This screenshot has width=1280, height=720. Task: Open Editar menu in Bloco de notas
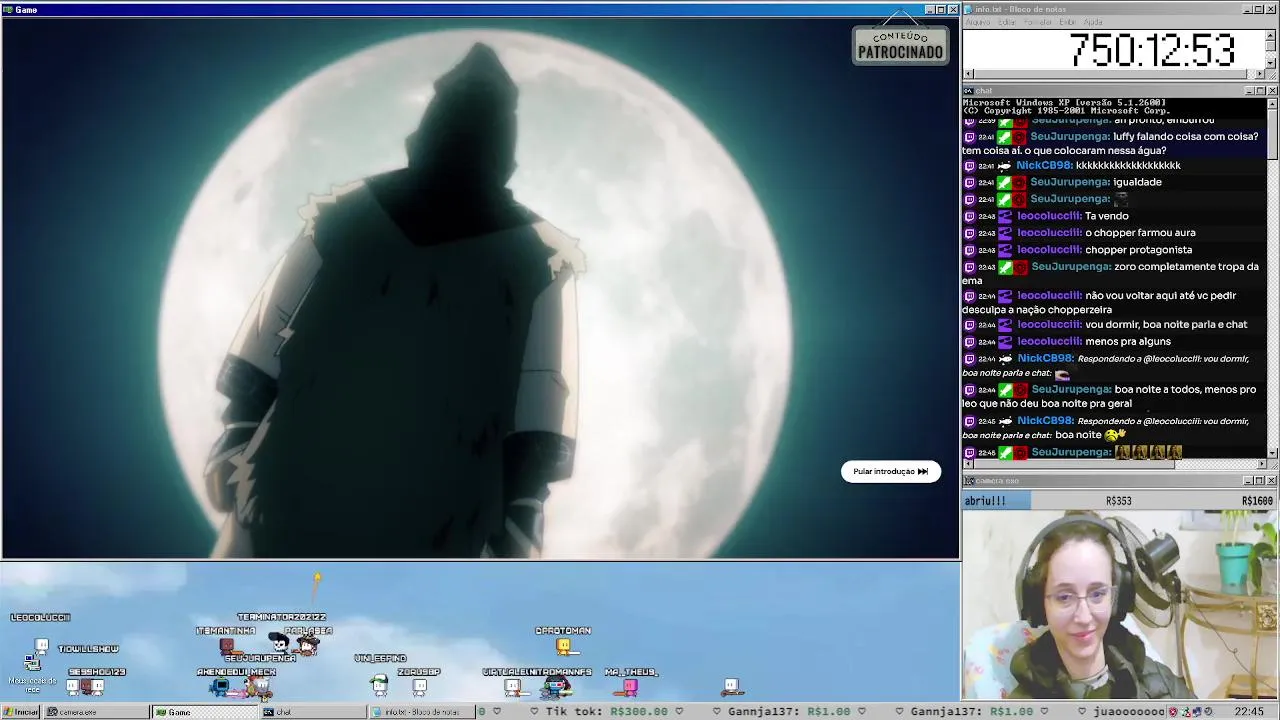point(1007,22)
